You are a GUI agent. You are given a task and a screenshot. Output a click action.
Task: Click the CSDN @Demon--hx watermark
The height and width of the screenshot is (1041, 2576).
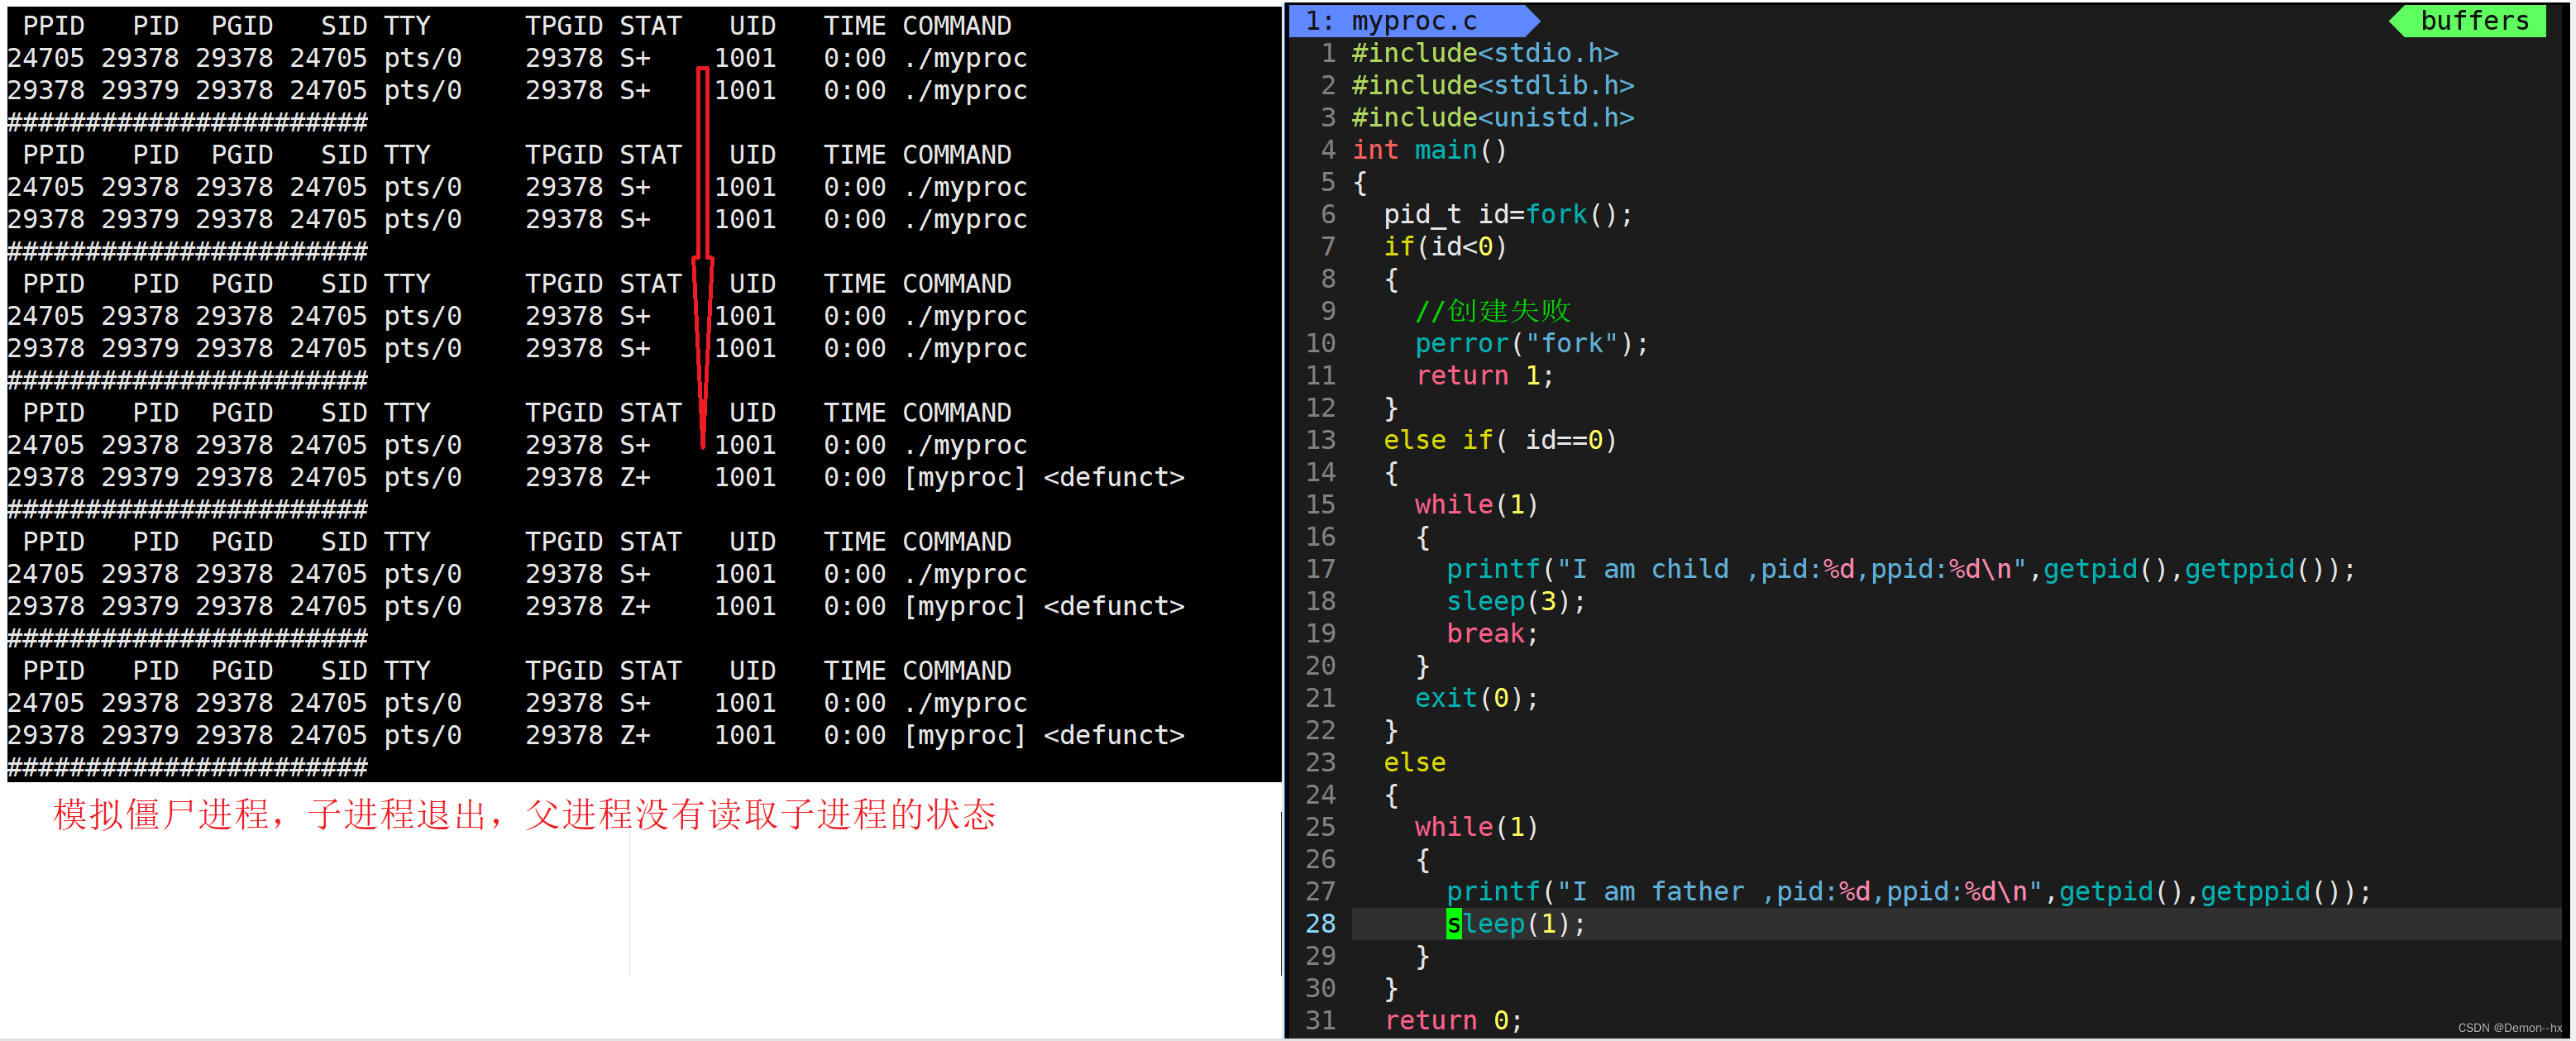click(x=2508, y=1028)
